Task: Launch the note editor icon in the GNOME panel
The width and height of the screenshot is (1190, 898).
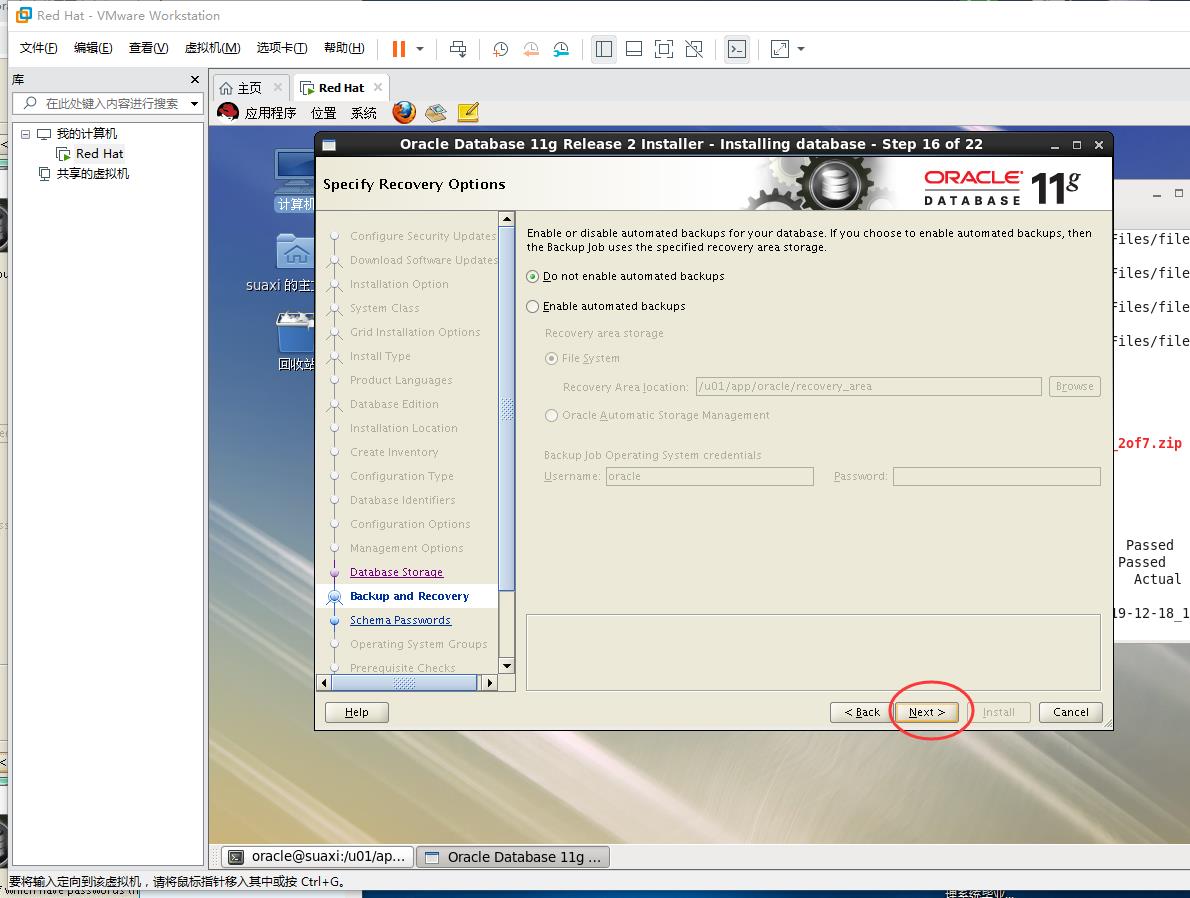Action: pos(468,112)
